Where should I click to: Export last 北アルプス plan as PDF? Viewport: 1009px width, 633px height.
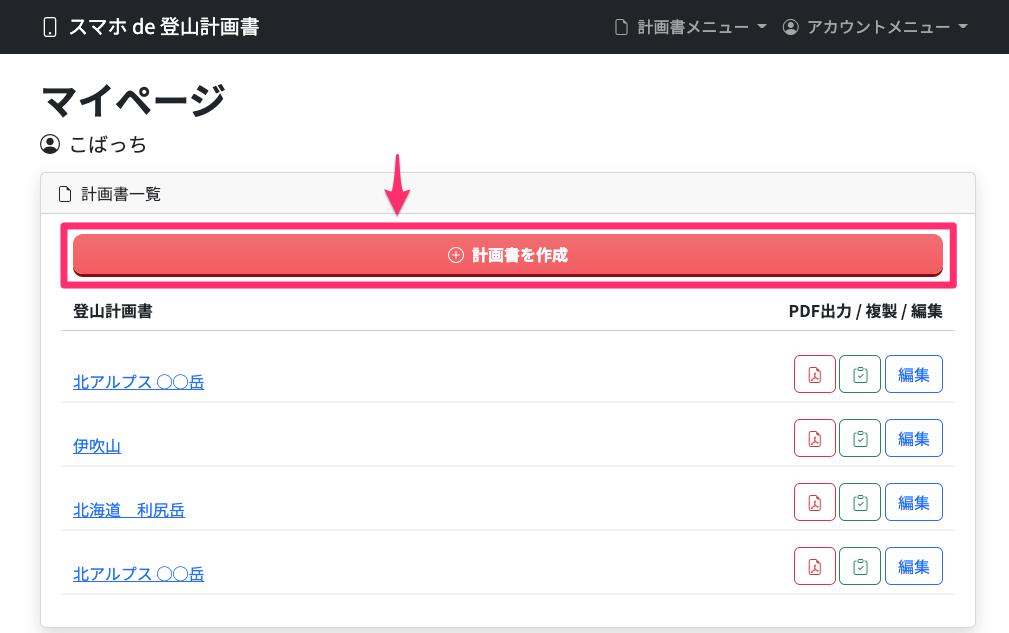pos(815,566)
